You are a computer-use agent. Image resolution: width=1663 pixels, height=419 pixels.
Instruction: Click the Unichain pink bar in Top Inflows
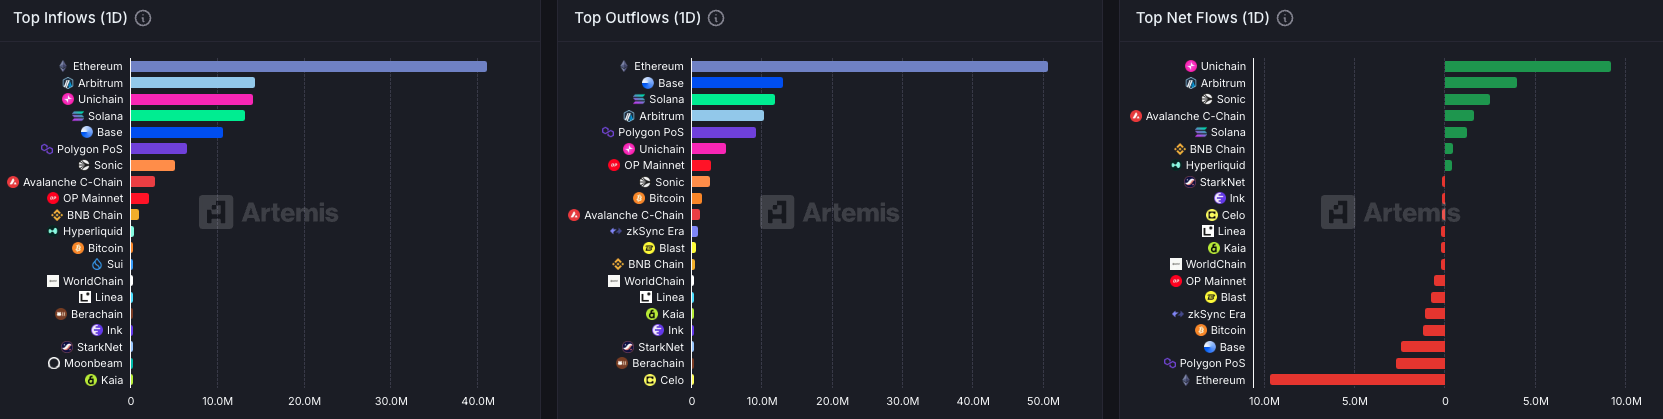tap(192, 99)
